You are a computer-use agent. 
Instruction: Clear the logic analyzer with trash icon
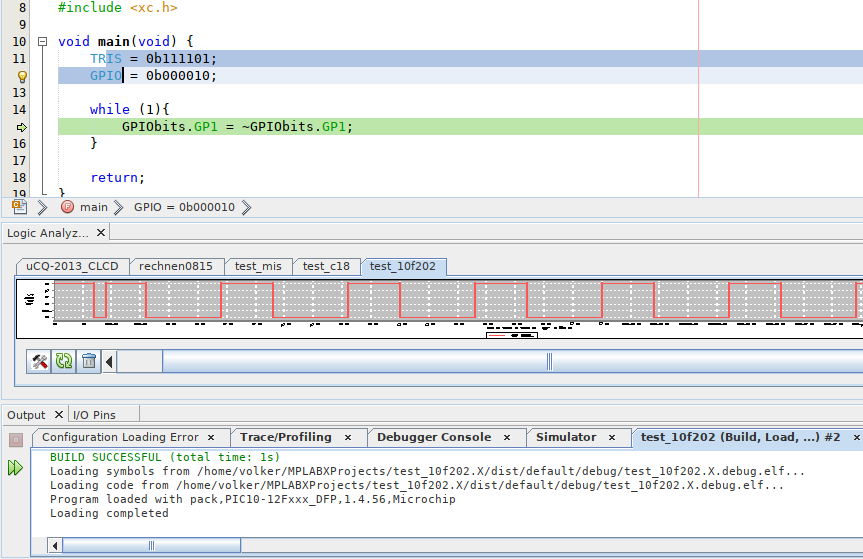pyautogui.click(x=89, y=361)
